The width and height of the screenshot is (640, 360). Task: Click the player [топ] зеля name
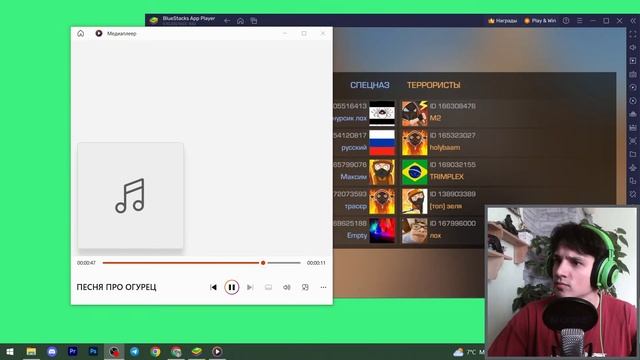(446, 206)
